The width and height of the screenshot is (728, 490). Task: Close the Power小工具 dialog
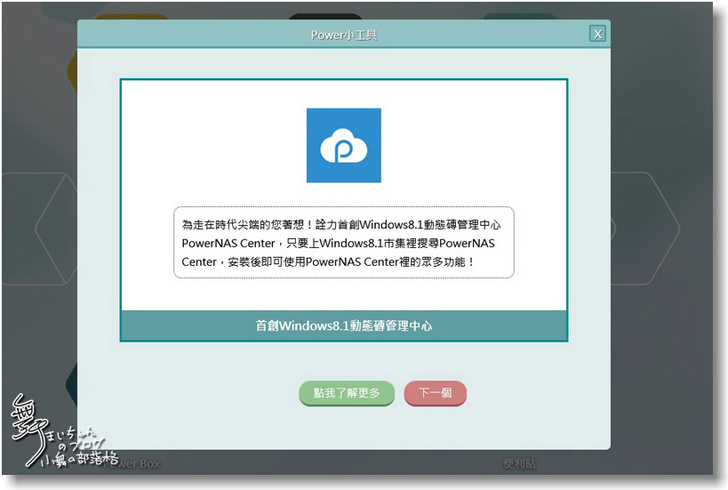[x=598, y=34]
